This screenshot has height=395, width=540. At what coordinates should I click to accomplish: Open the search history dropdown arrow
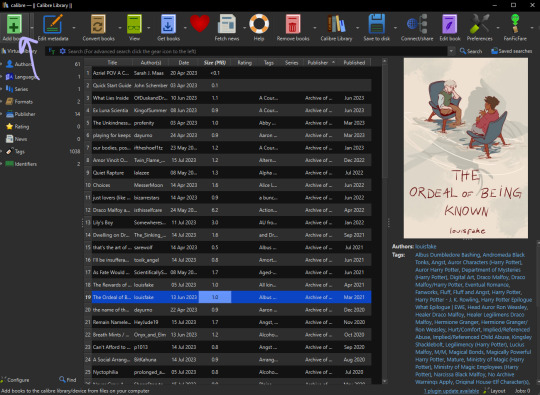tap(451, 51)
